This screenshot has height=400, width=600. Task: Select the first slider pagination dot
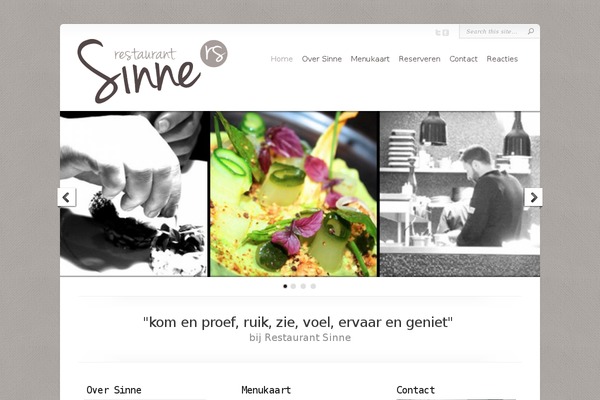285,286
